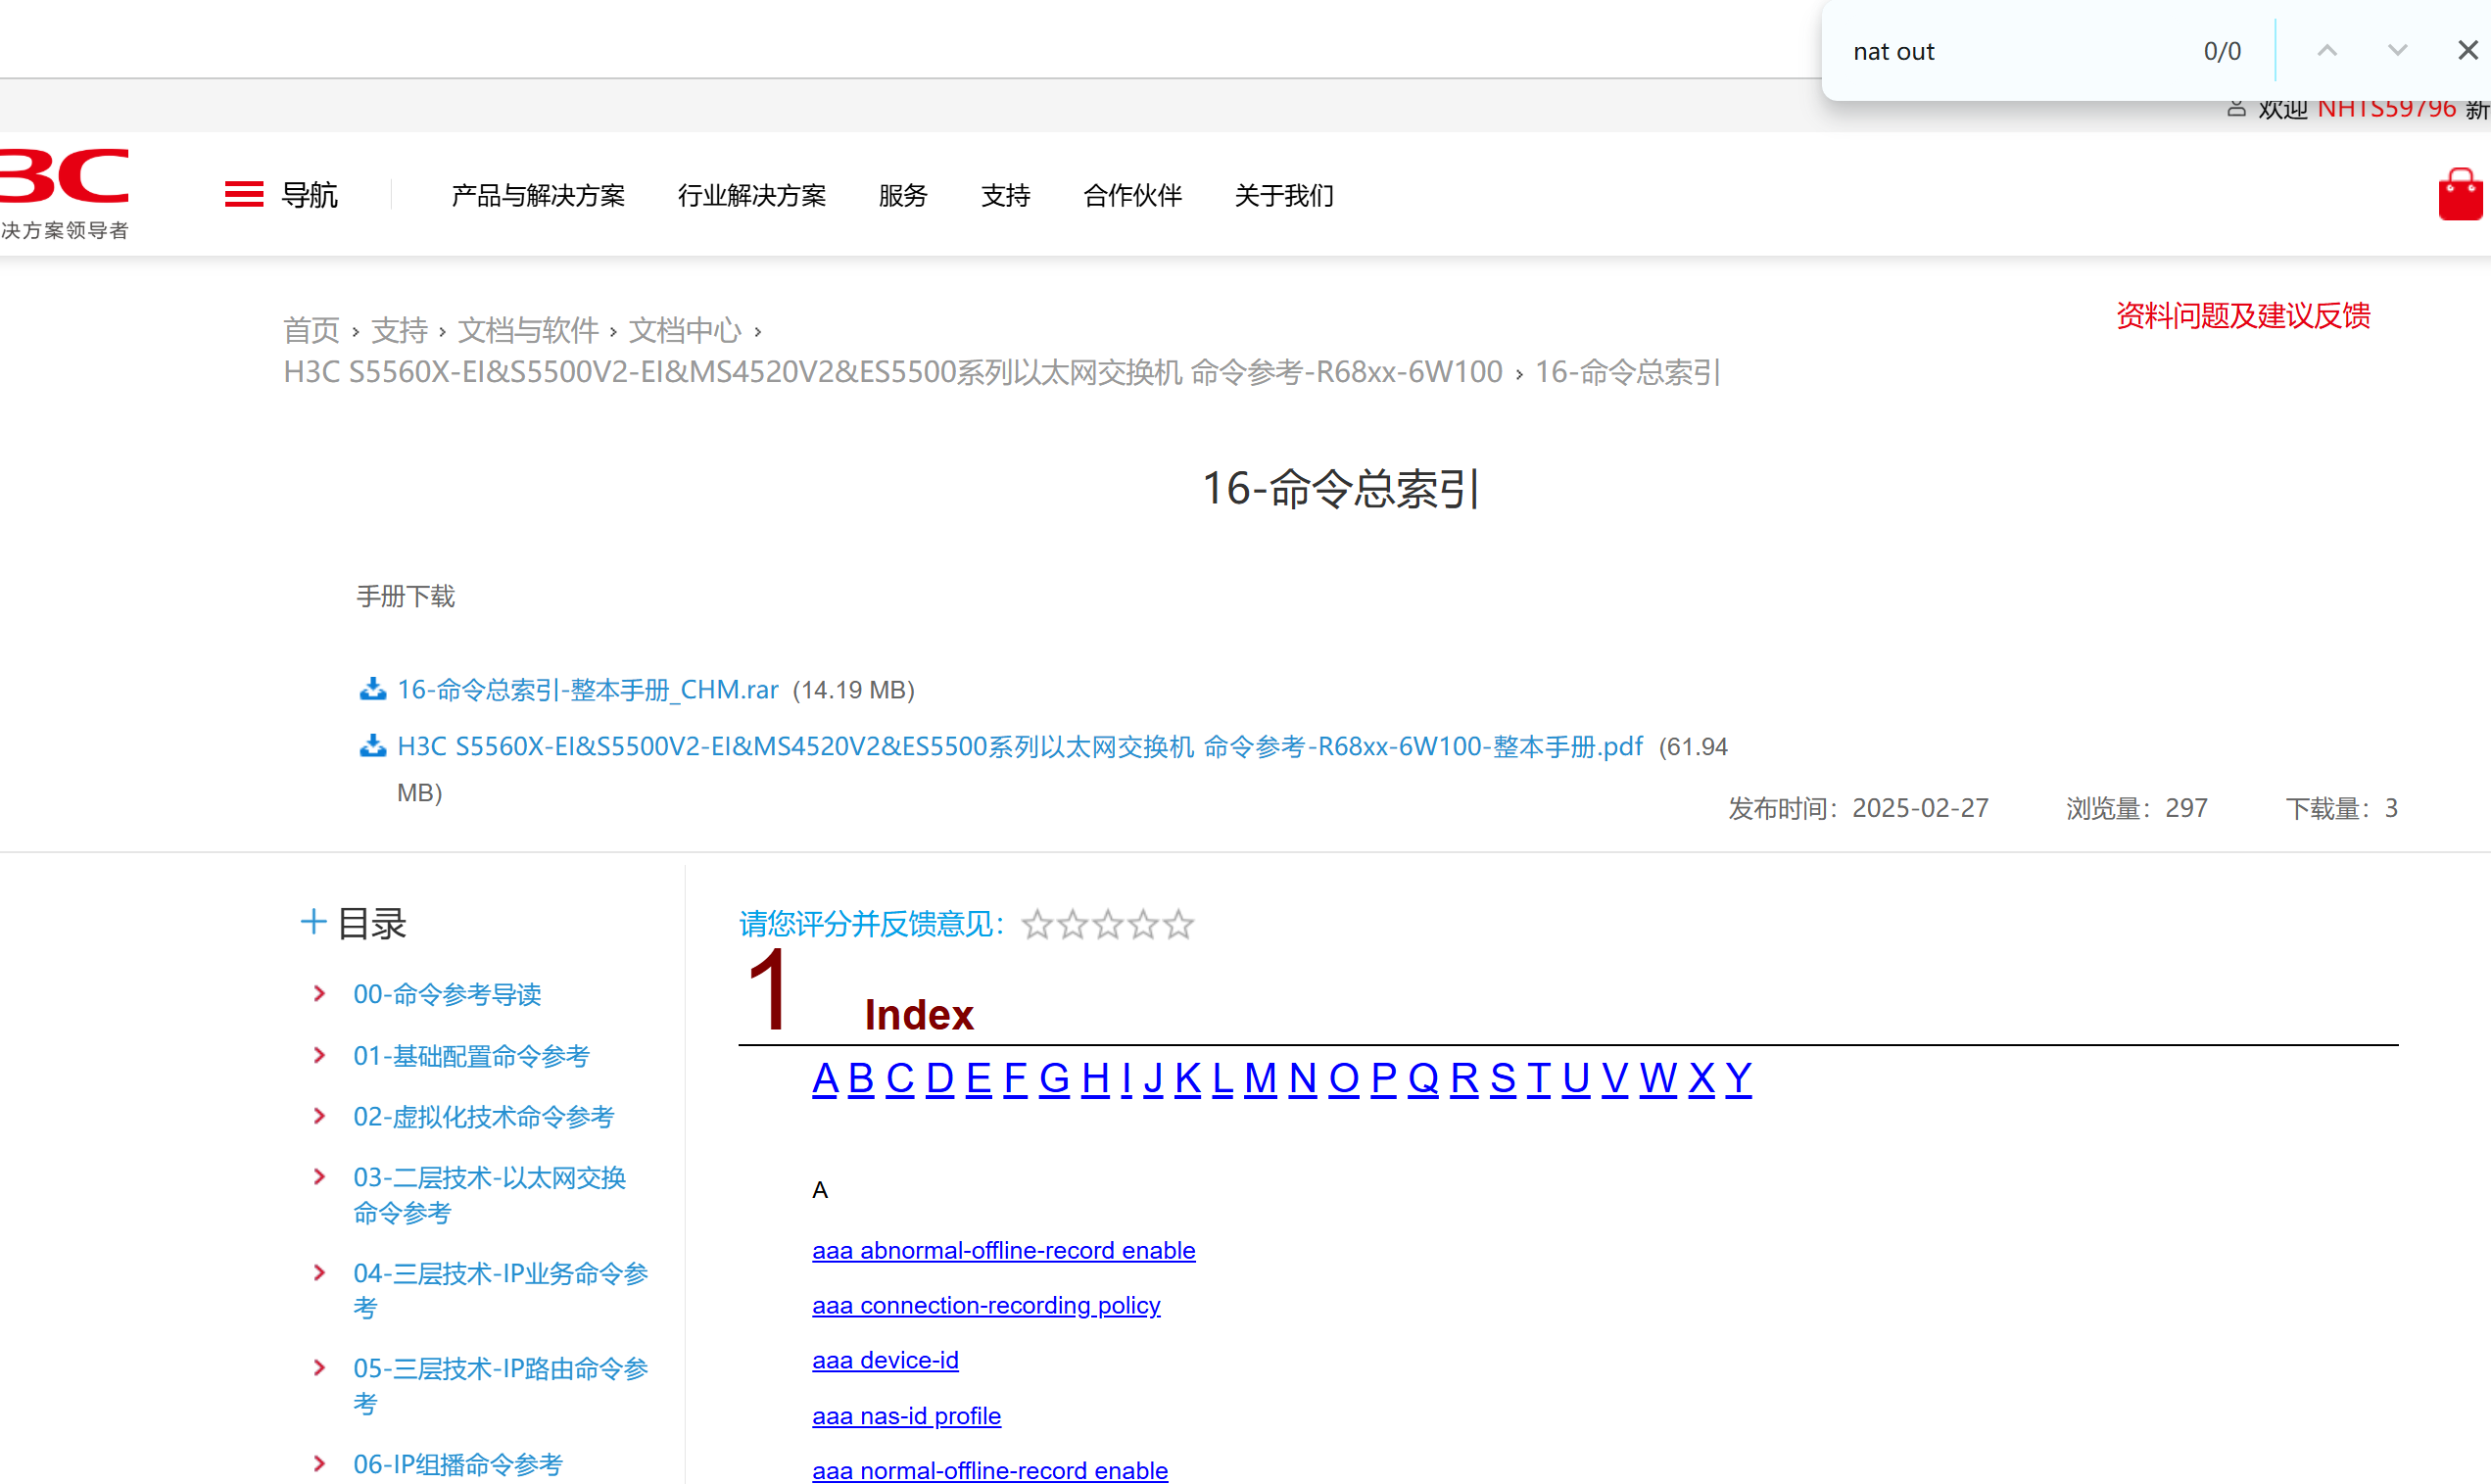Close the find-in-page bar
The image size is (2491, 1484).
2467,51
